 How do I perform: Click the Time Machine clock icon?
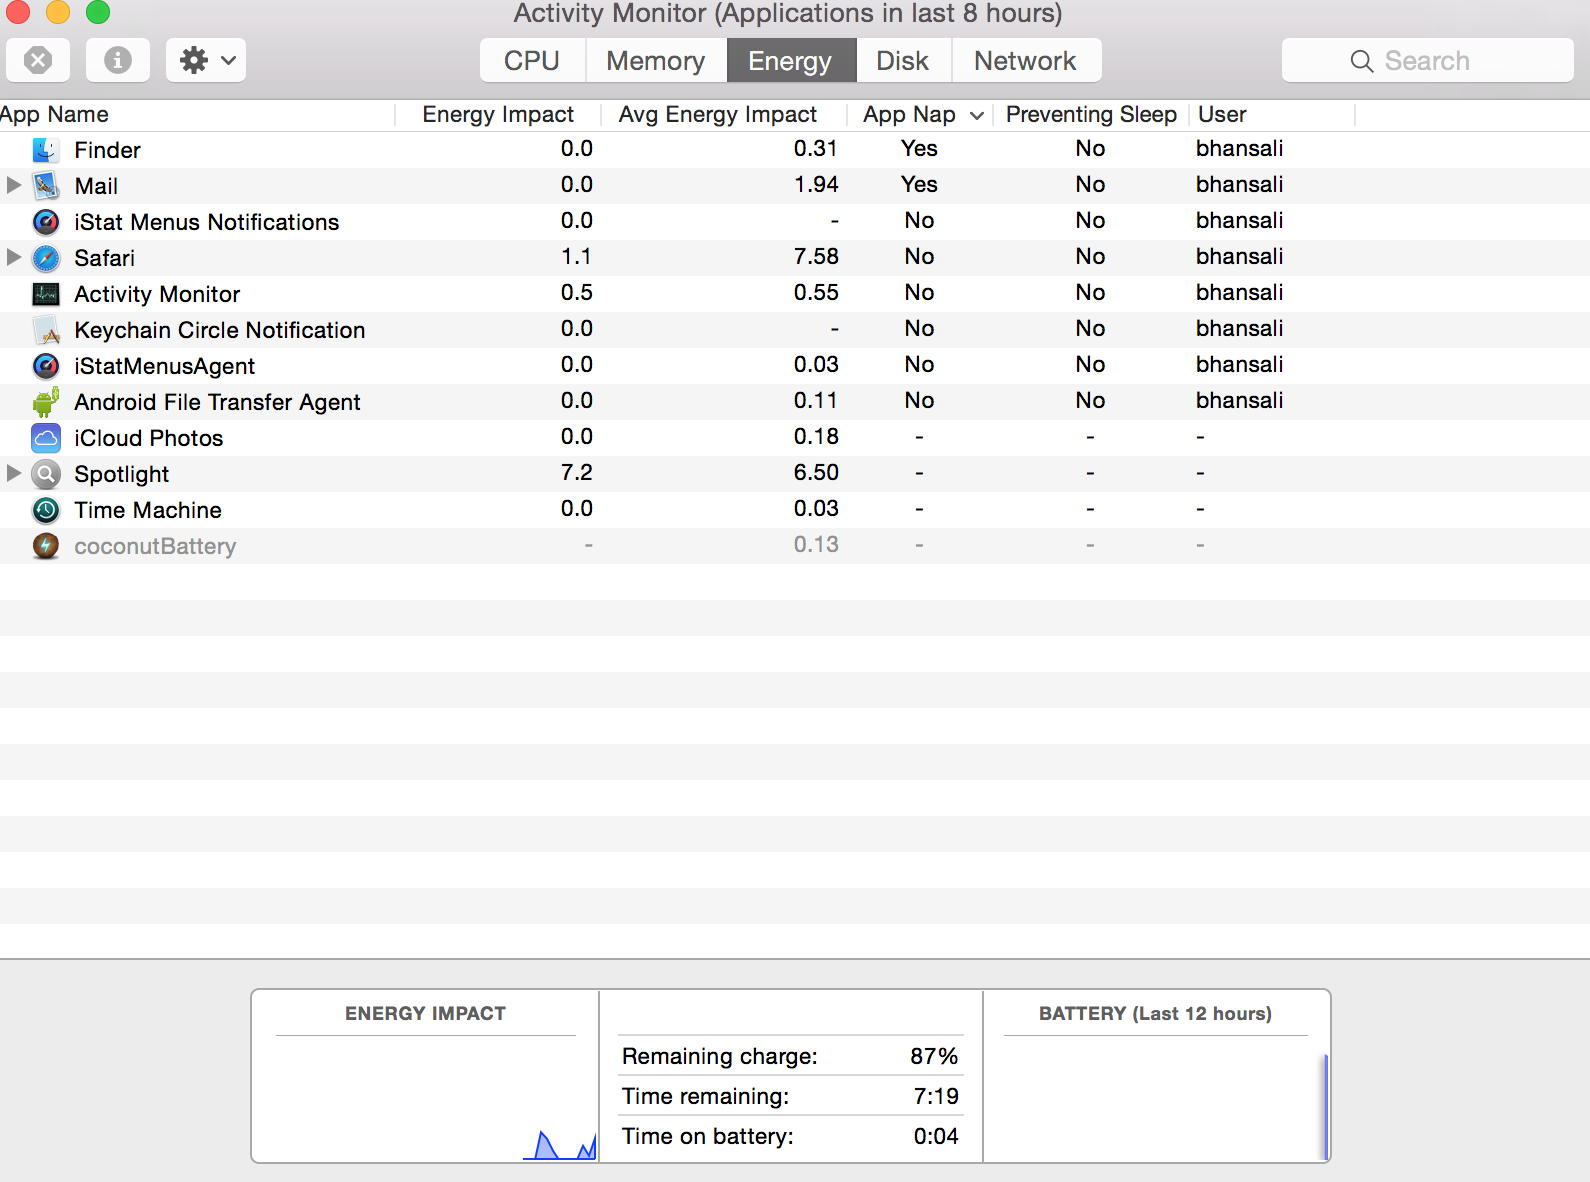coord(46,510)
